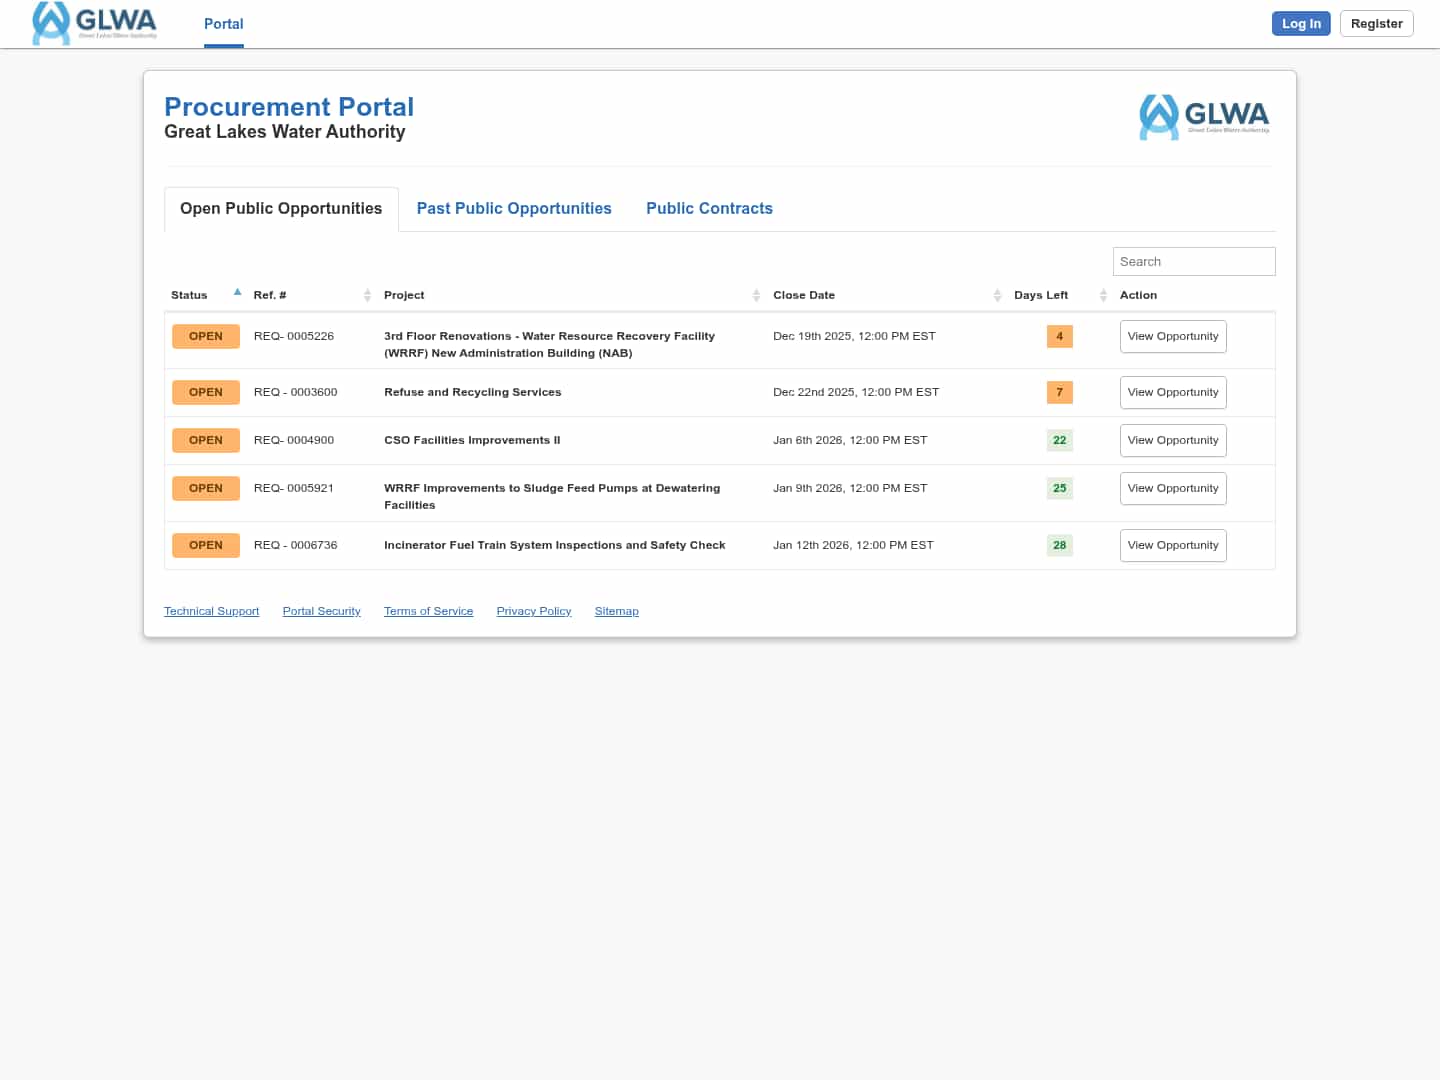Select the Open Public Opportunities tab
Viewport: 1440px width, 1080px height.
[281, 208]
